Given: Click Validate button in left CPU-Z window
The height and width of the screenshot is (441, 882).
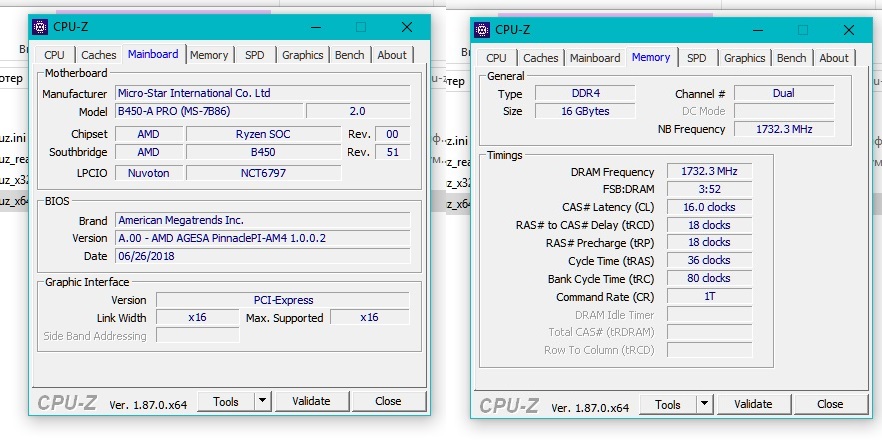Looking at the screenshot, I should click(x=311, y=402).
